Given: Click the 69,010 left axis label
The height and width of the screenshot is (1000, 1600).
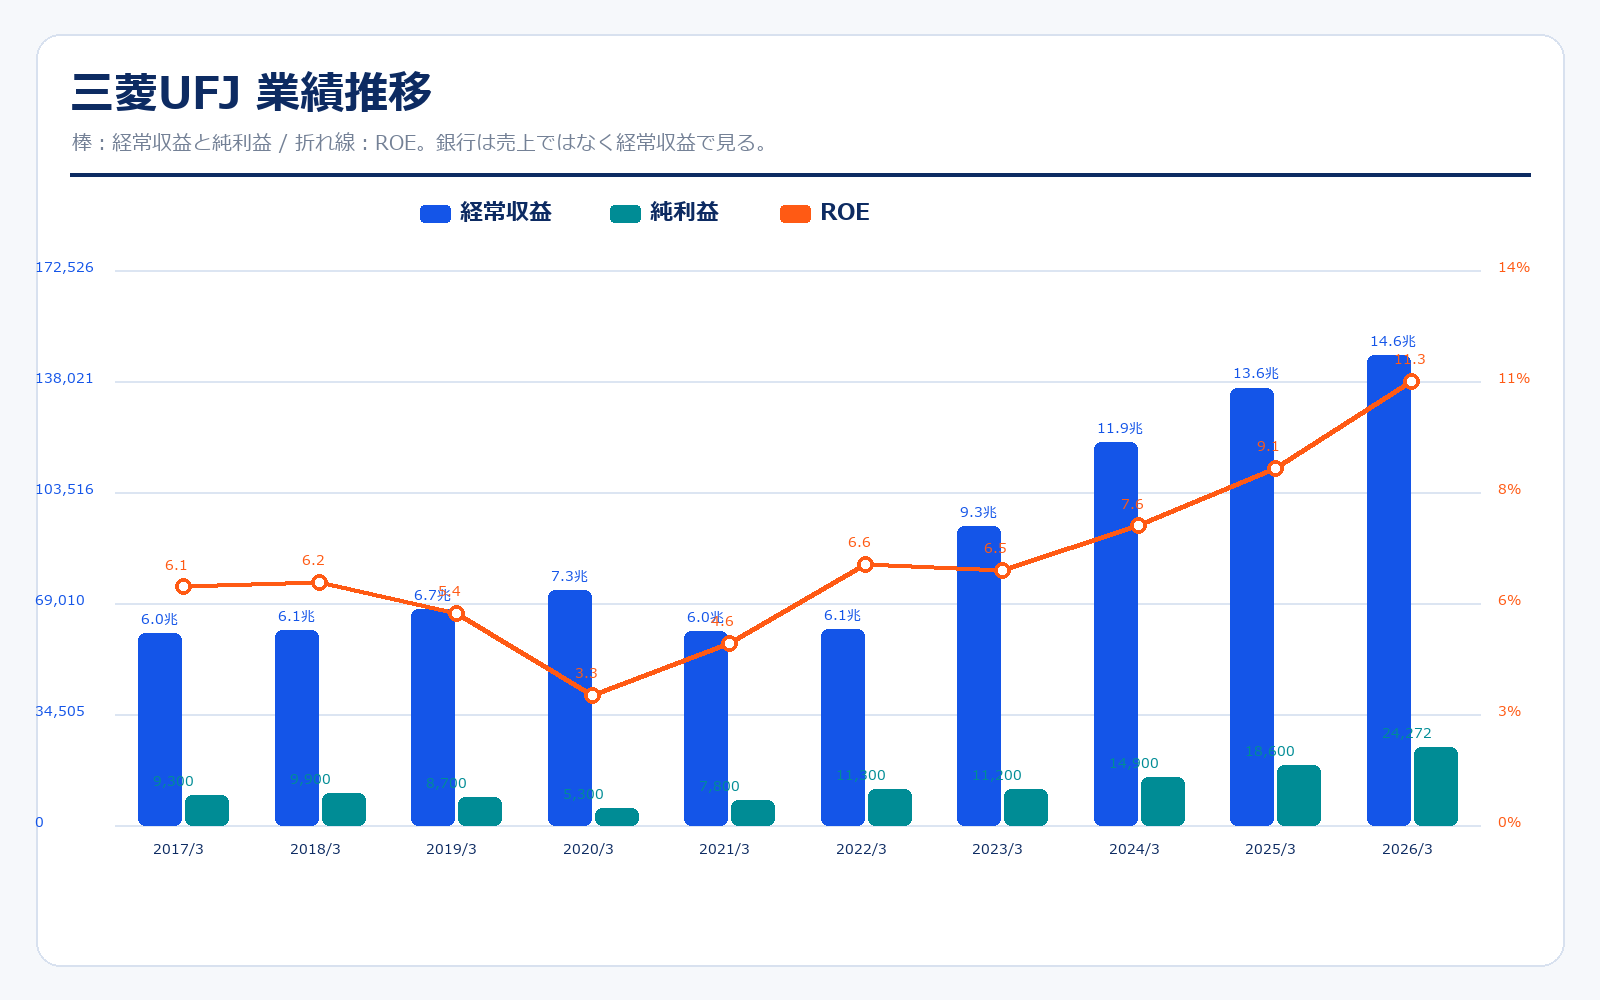Looking at the screenshot, I should [60, 601].
